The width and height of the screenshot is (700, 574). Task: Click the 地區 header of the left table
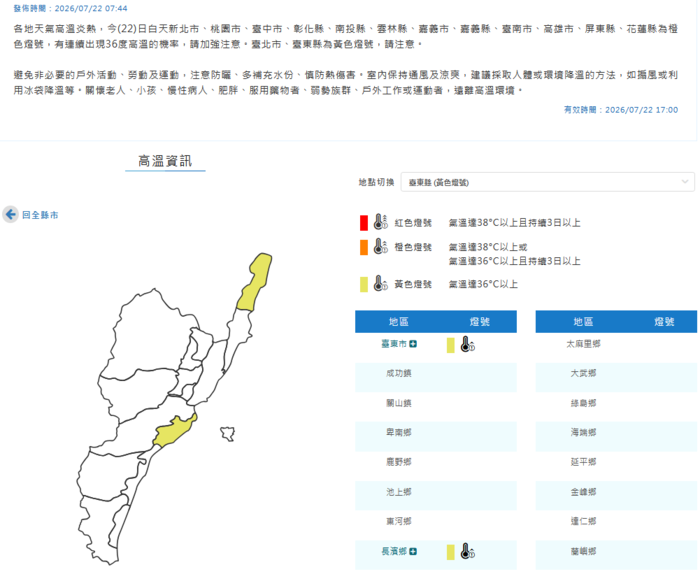399,322
